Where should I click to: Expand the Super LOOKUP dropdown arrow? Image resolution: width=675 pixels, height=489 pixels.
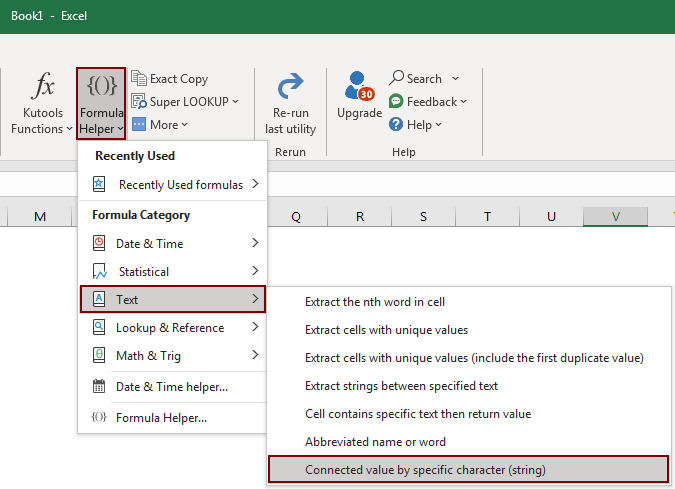(235, 102)
